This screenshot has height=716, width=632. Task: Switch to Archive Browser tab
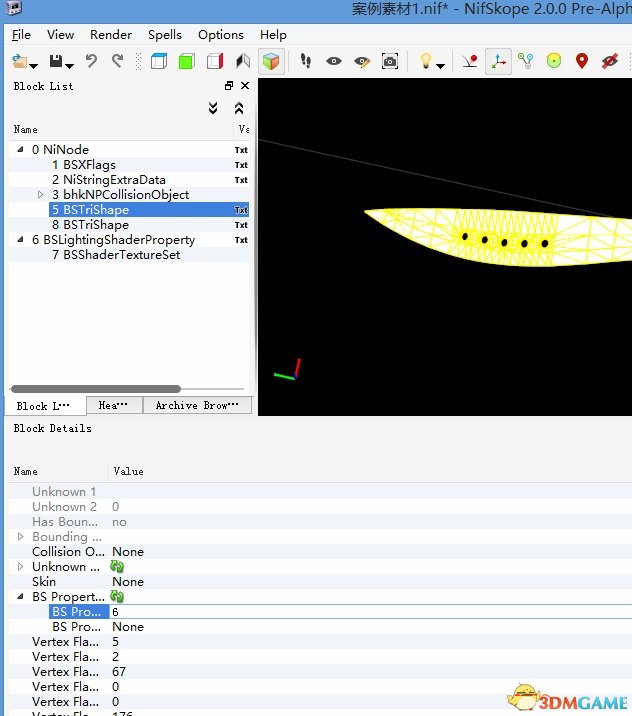click(197, 405)
